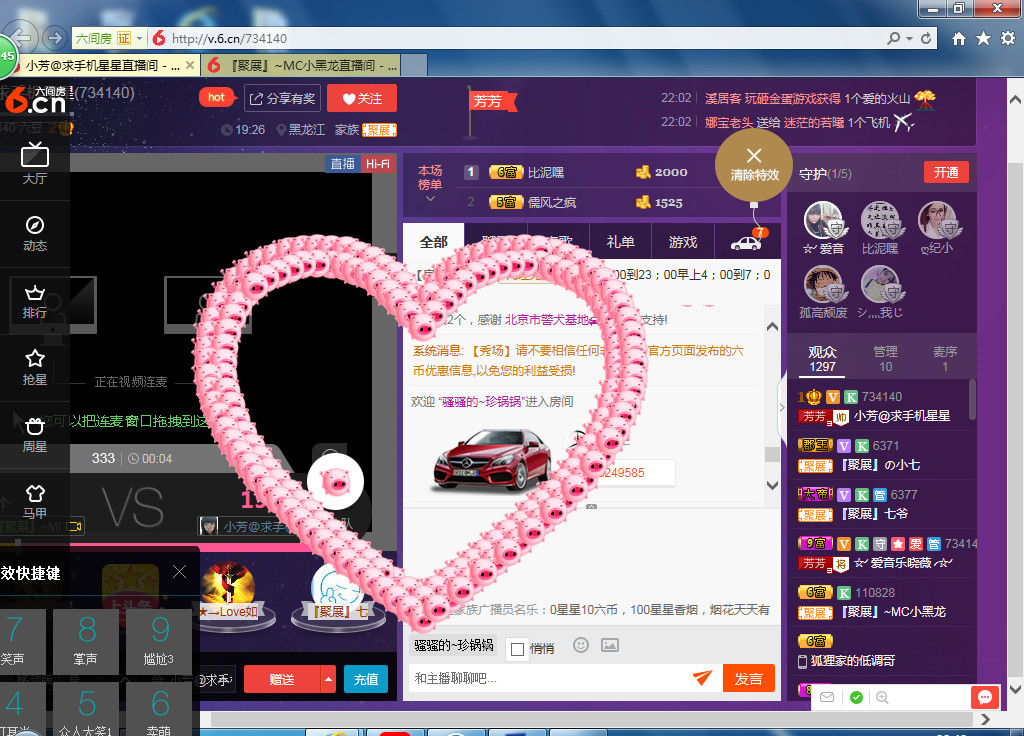Open the 大厅 lobby icon in sidebar
This screenshot has height=736, width=1024.
click(35, 163)
